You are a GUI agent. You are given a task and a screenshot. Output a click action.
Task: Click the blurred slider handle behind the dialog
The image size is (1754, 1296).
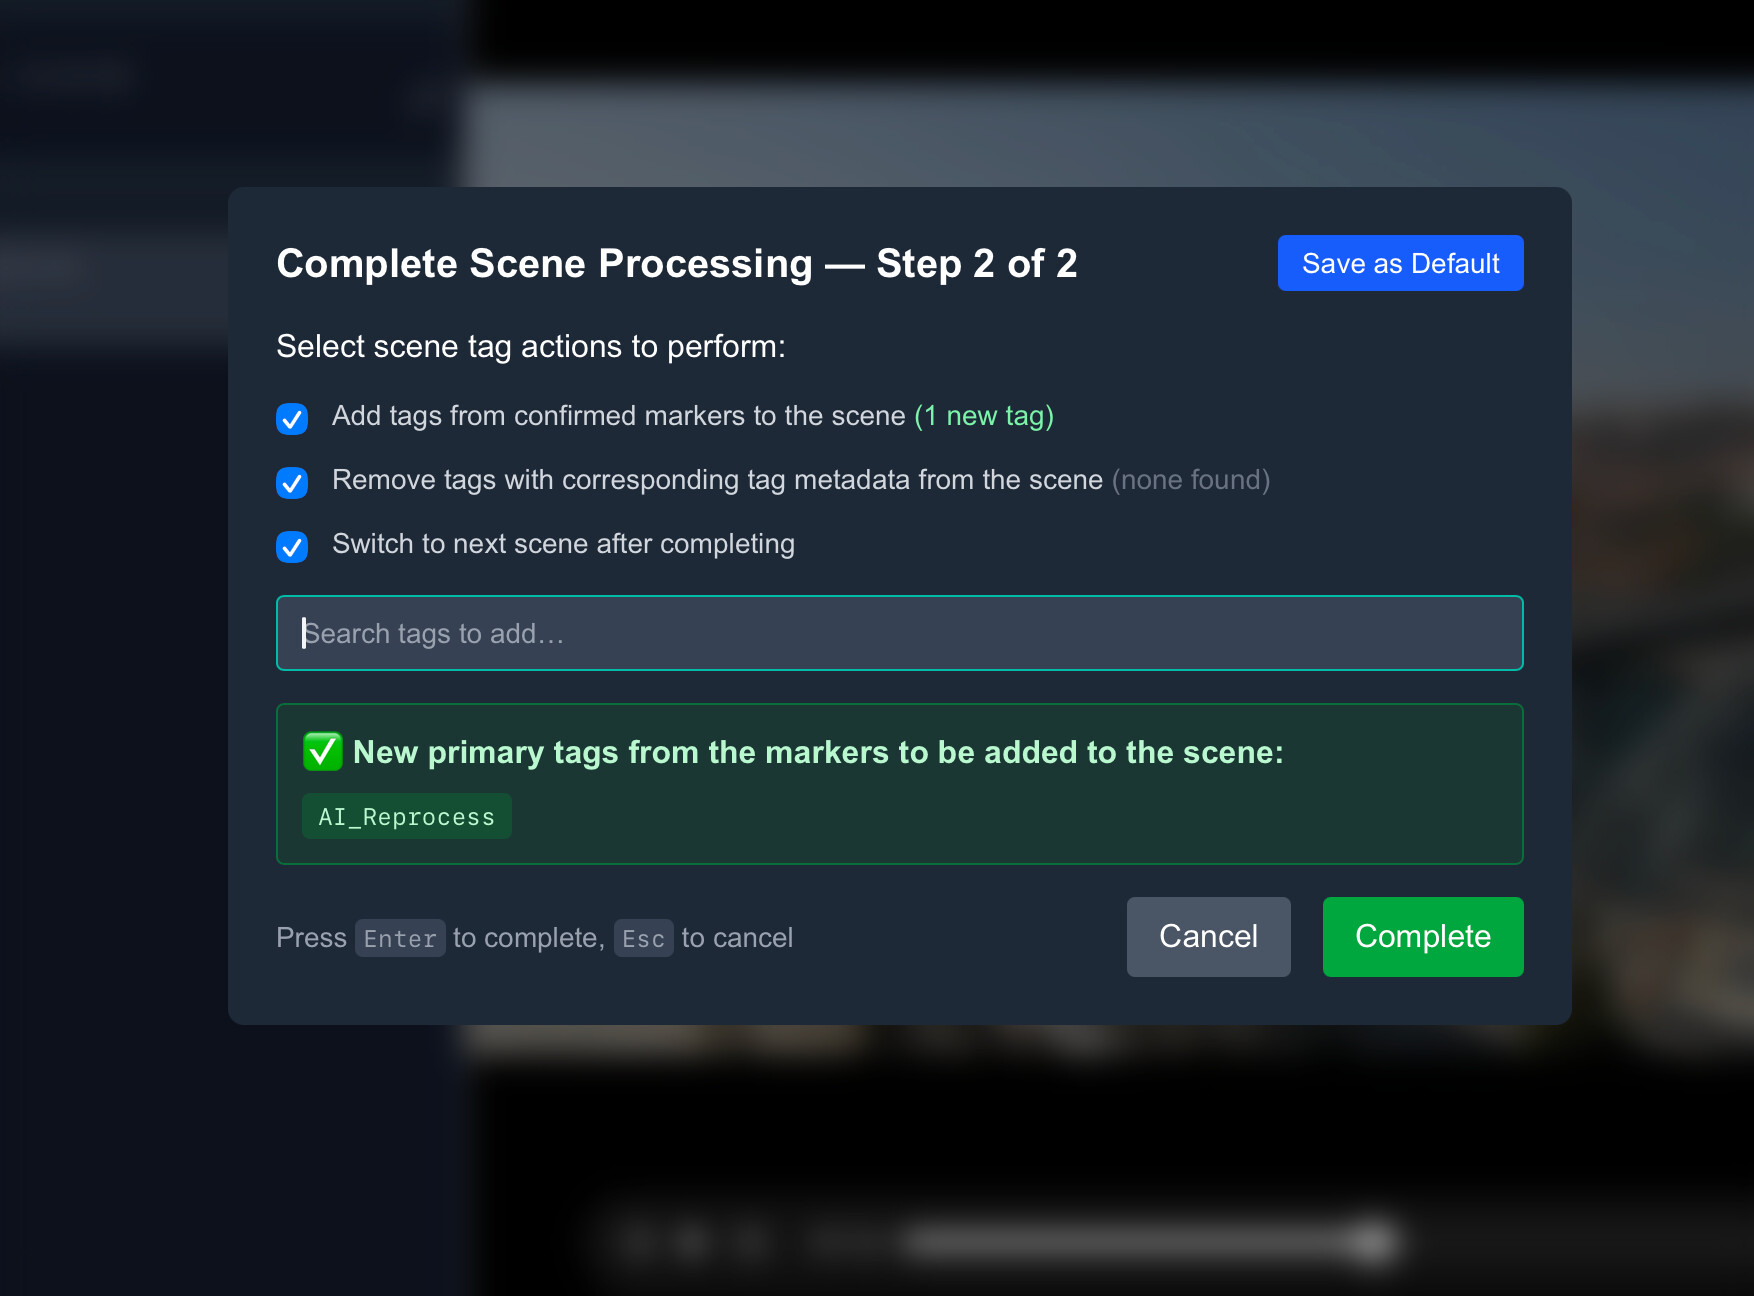[1375, 1241]
